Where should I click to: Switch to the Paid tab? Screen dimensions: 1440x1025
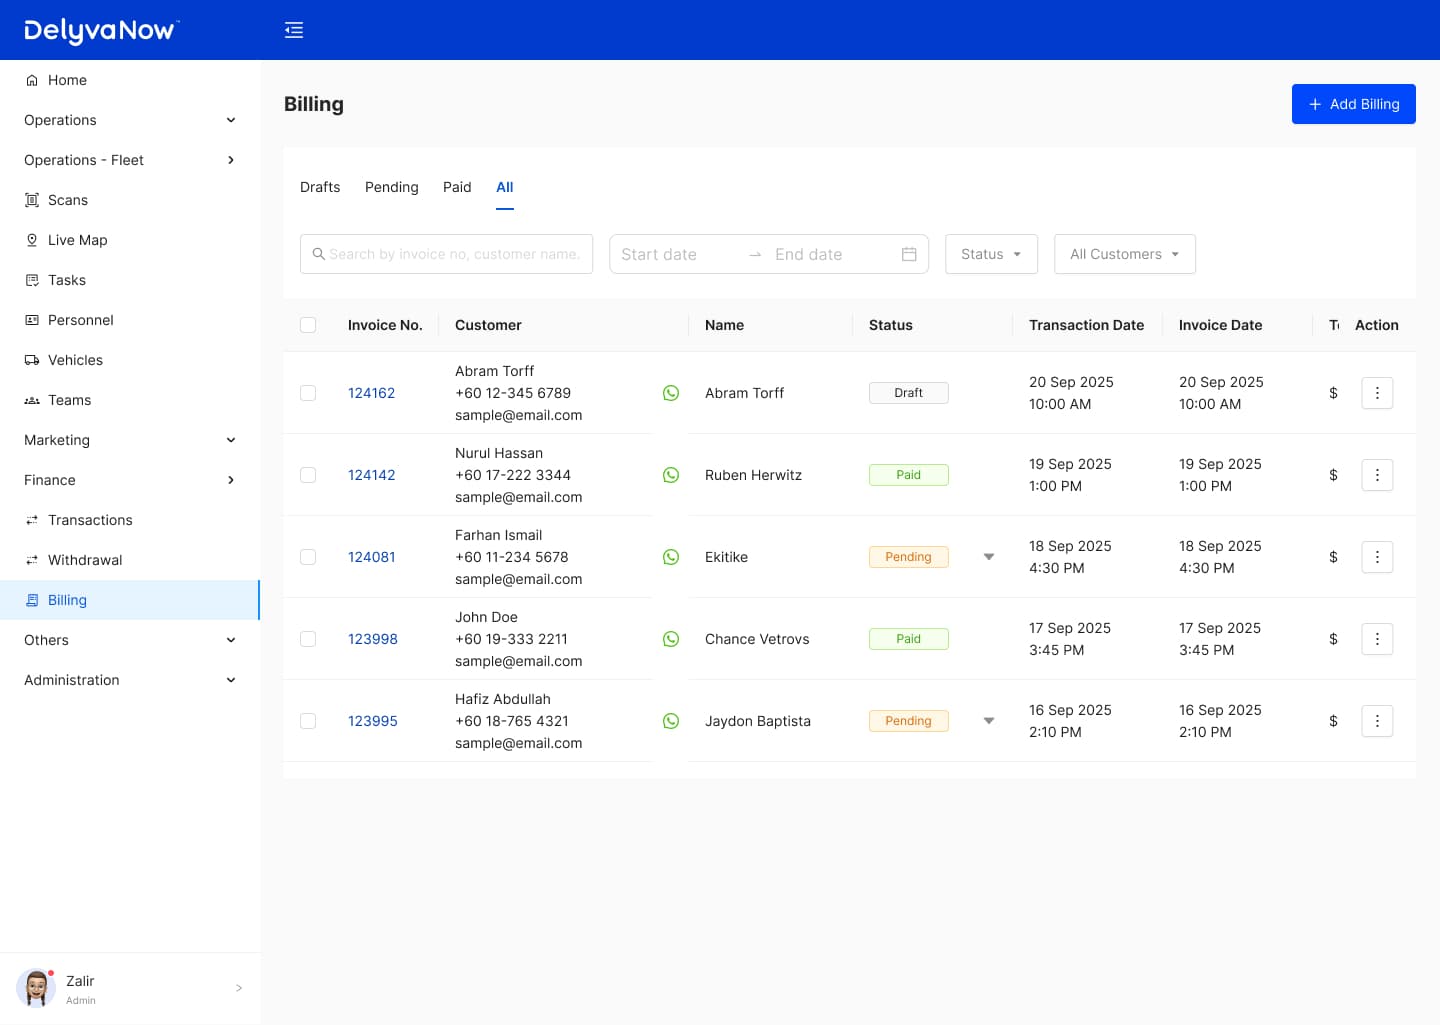click(457, 187)
